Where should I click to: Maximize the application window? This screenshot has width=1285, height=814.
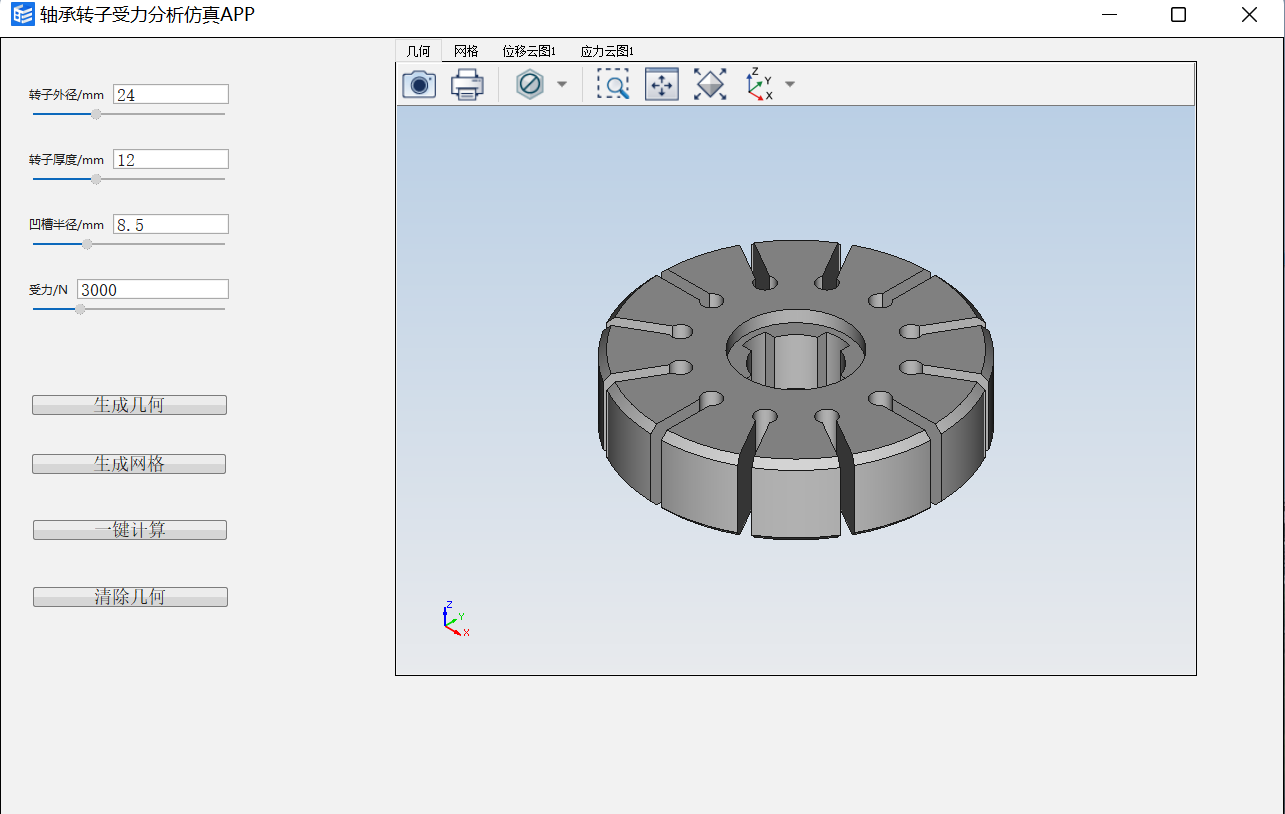click(1178, 15)
